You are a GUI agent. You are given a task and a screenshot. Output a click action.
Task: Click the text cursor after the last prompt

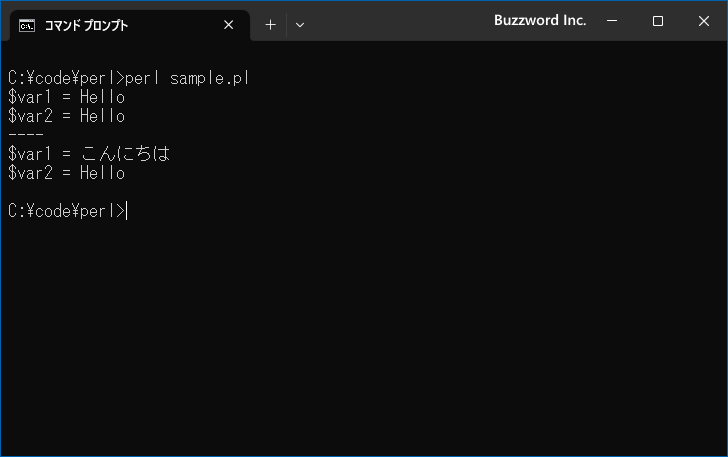click(x=127, y=211)
